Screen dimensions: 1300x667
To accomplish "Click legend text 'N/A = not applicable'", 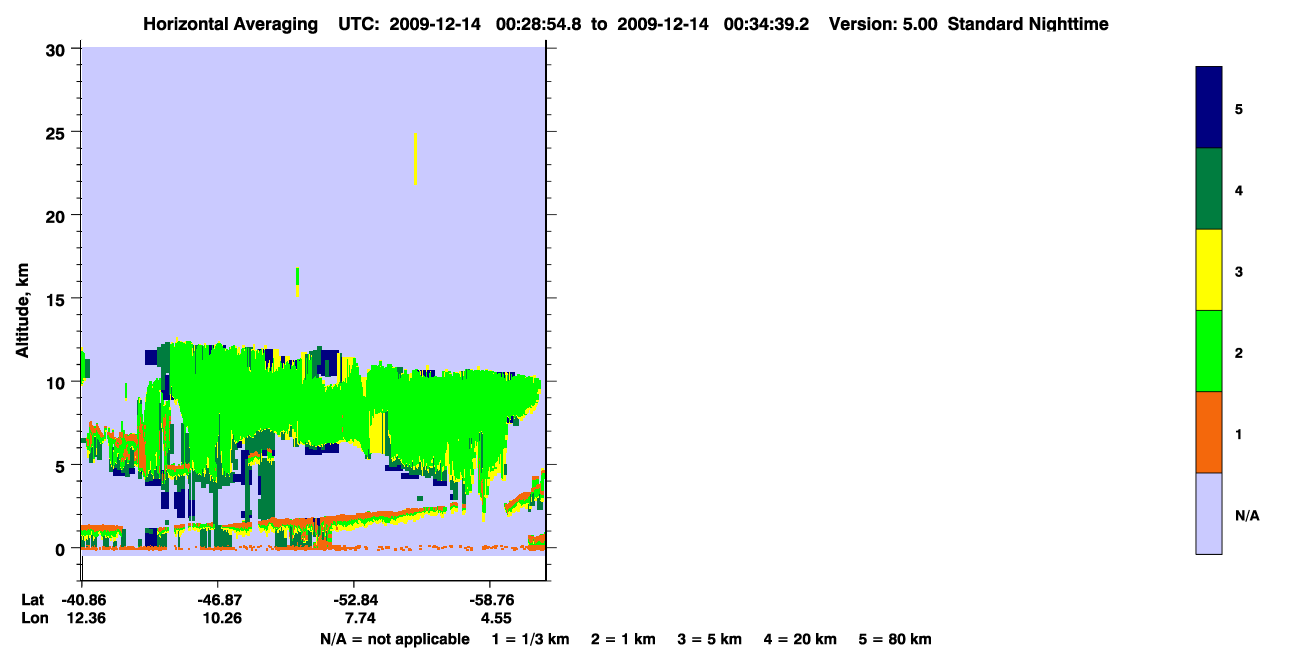I will pos(395,639).
